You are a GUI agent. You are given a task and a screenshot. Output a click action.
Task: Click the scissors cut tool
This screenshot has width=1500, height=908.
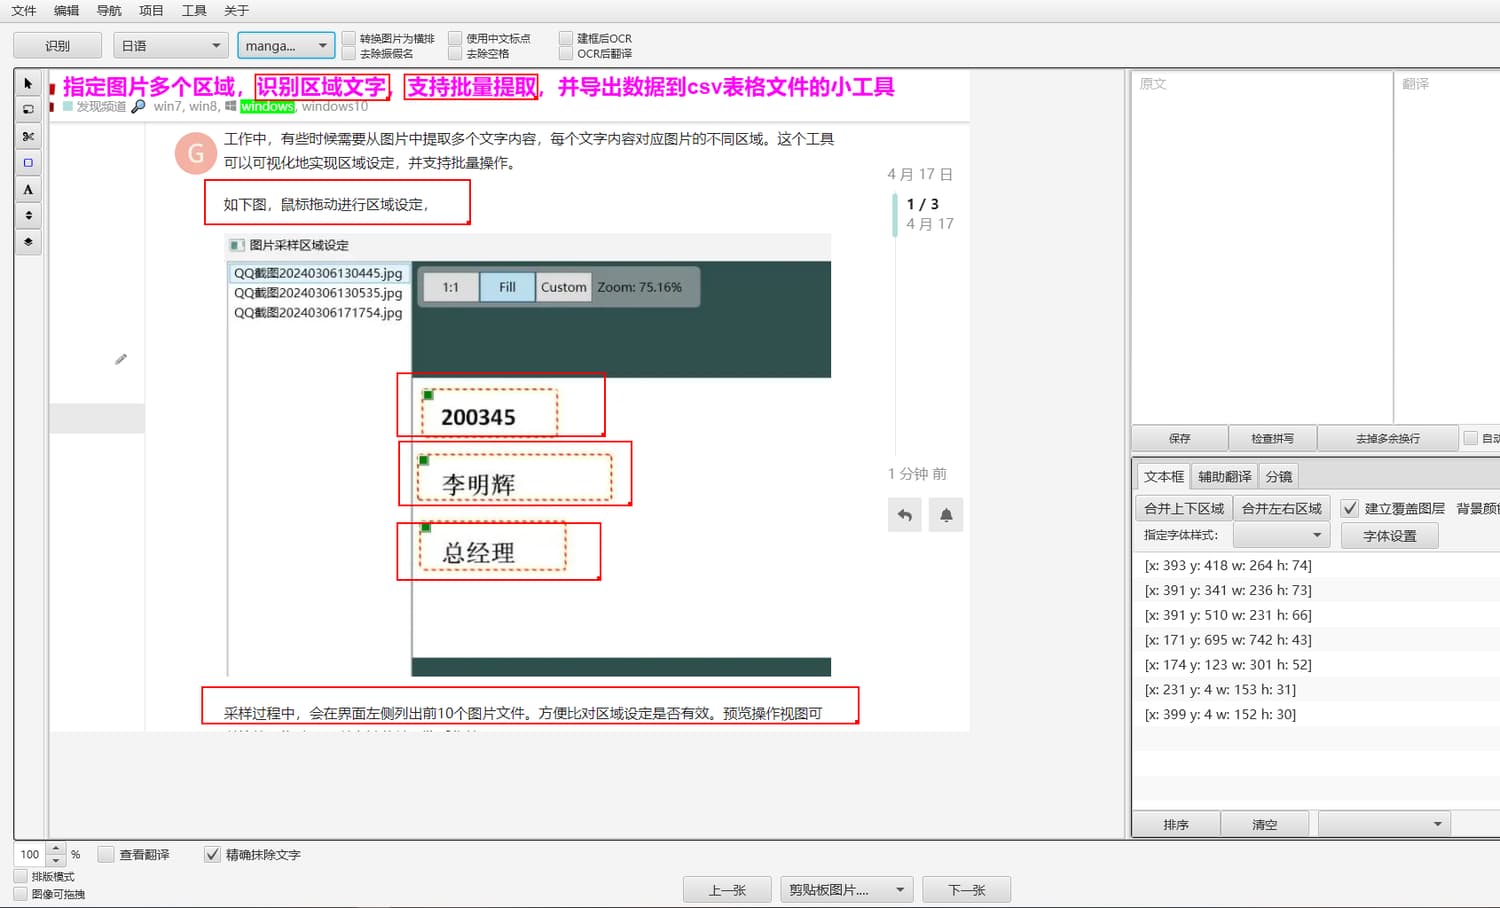pos(28,137)
